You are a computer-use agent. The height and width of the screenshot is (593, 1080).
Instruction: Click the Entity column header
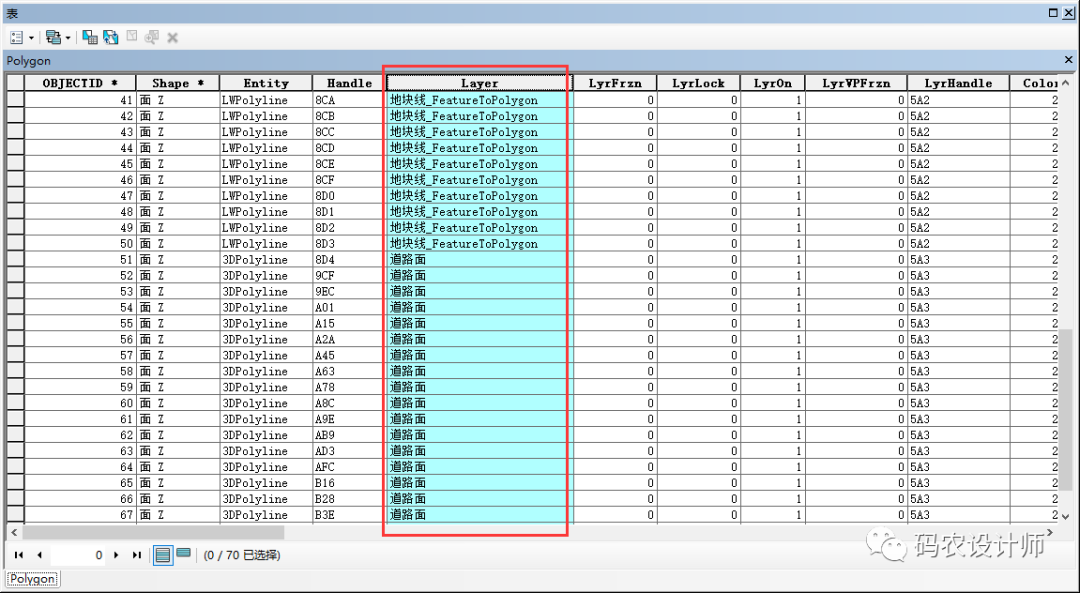click(265, 83)
